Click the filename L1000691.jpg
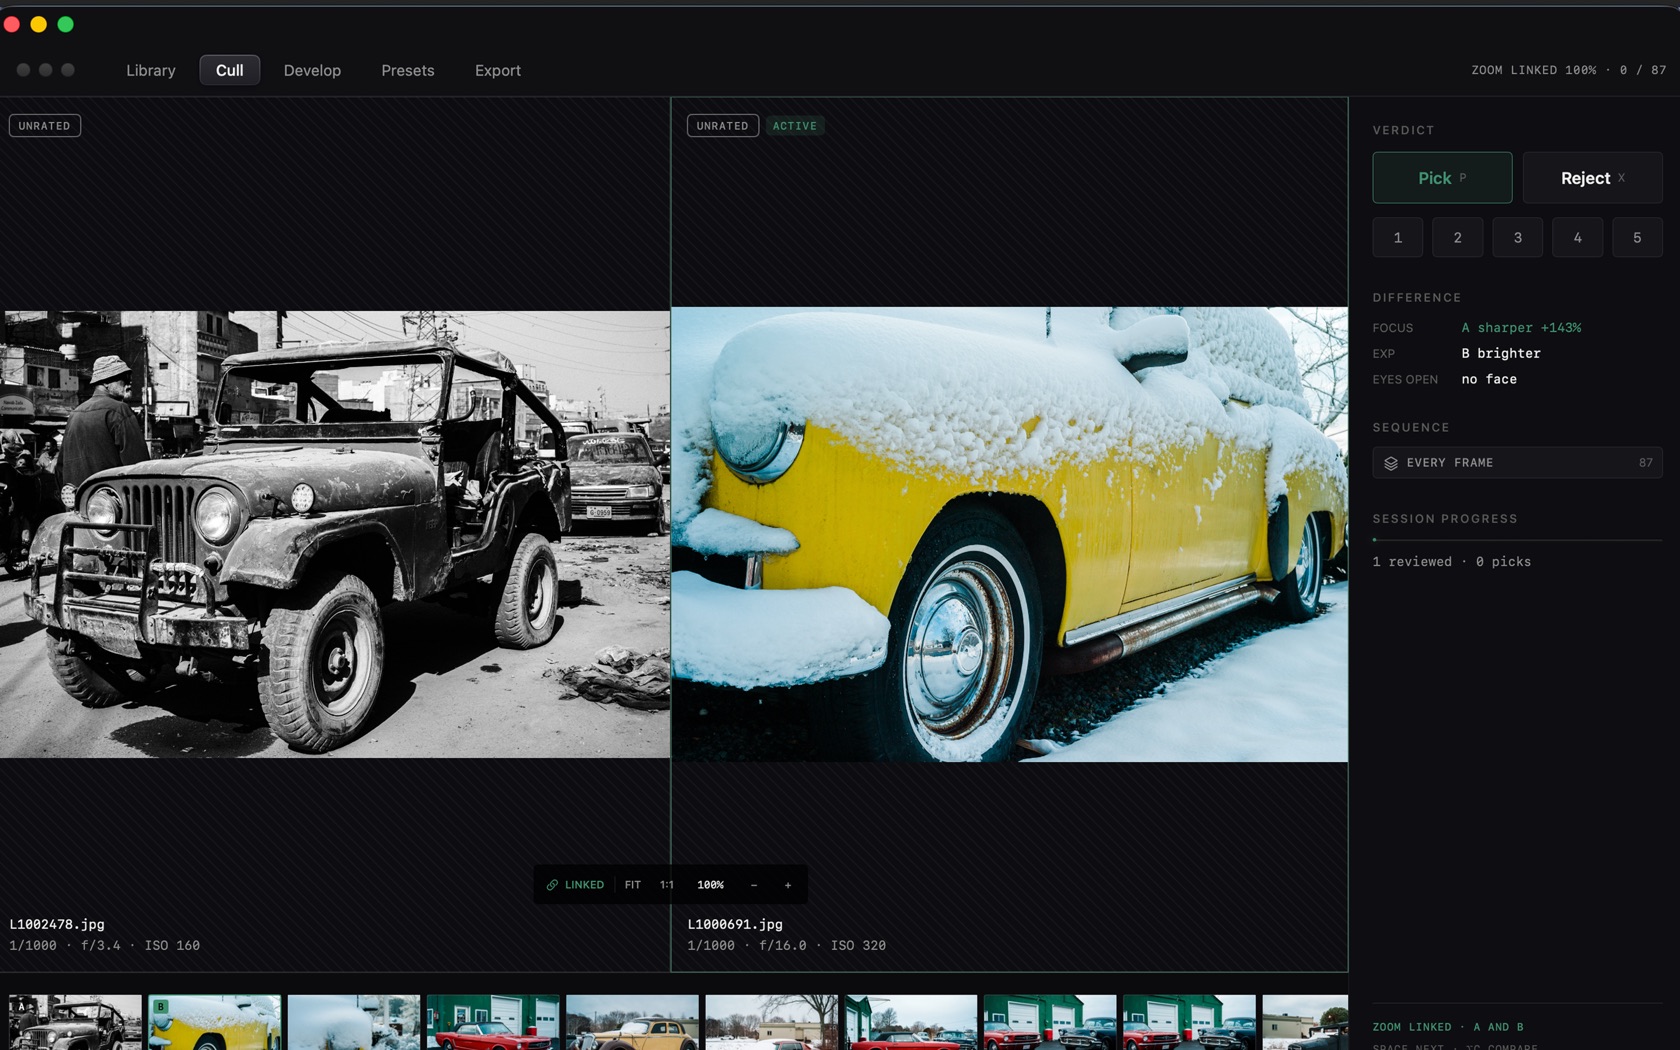The width and height of the screenshot is (1680, 1050). [x=735, y=924]
